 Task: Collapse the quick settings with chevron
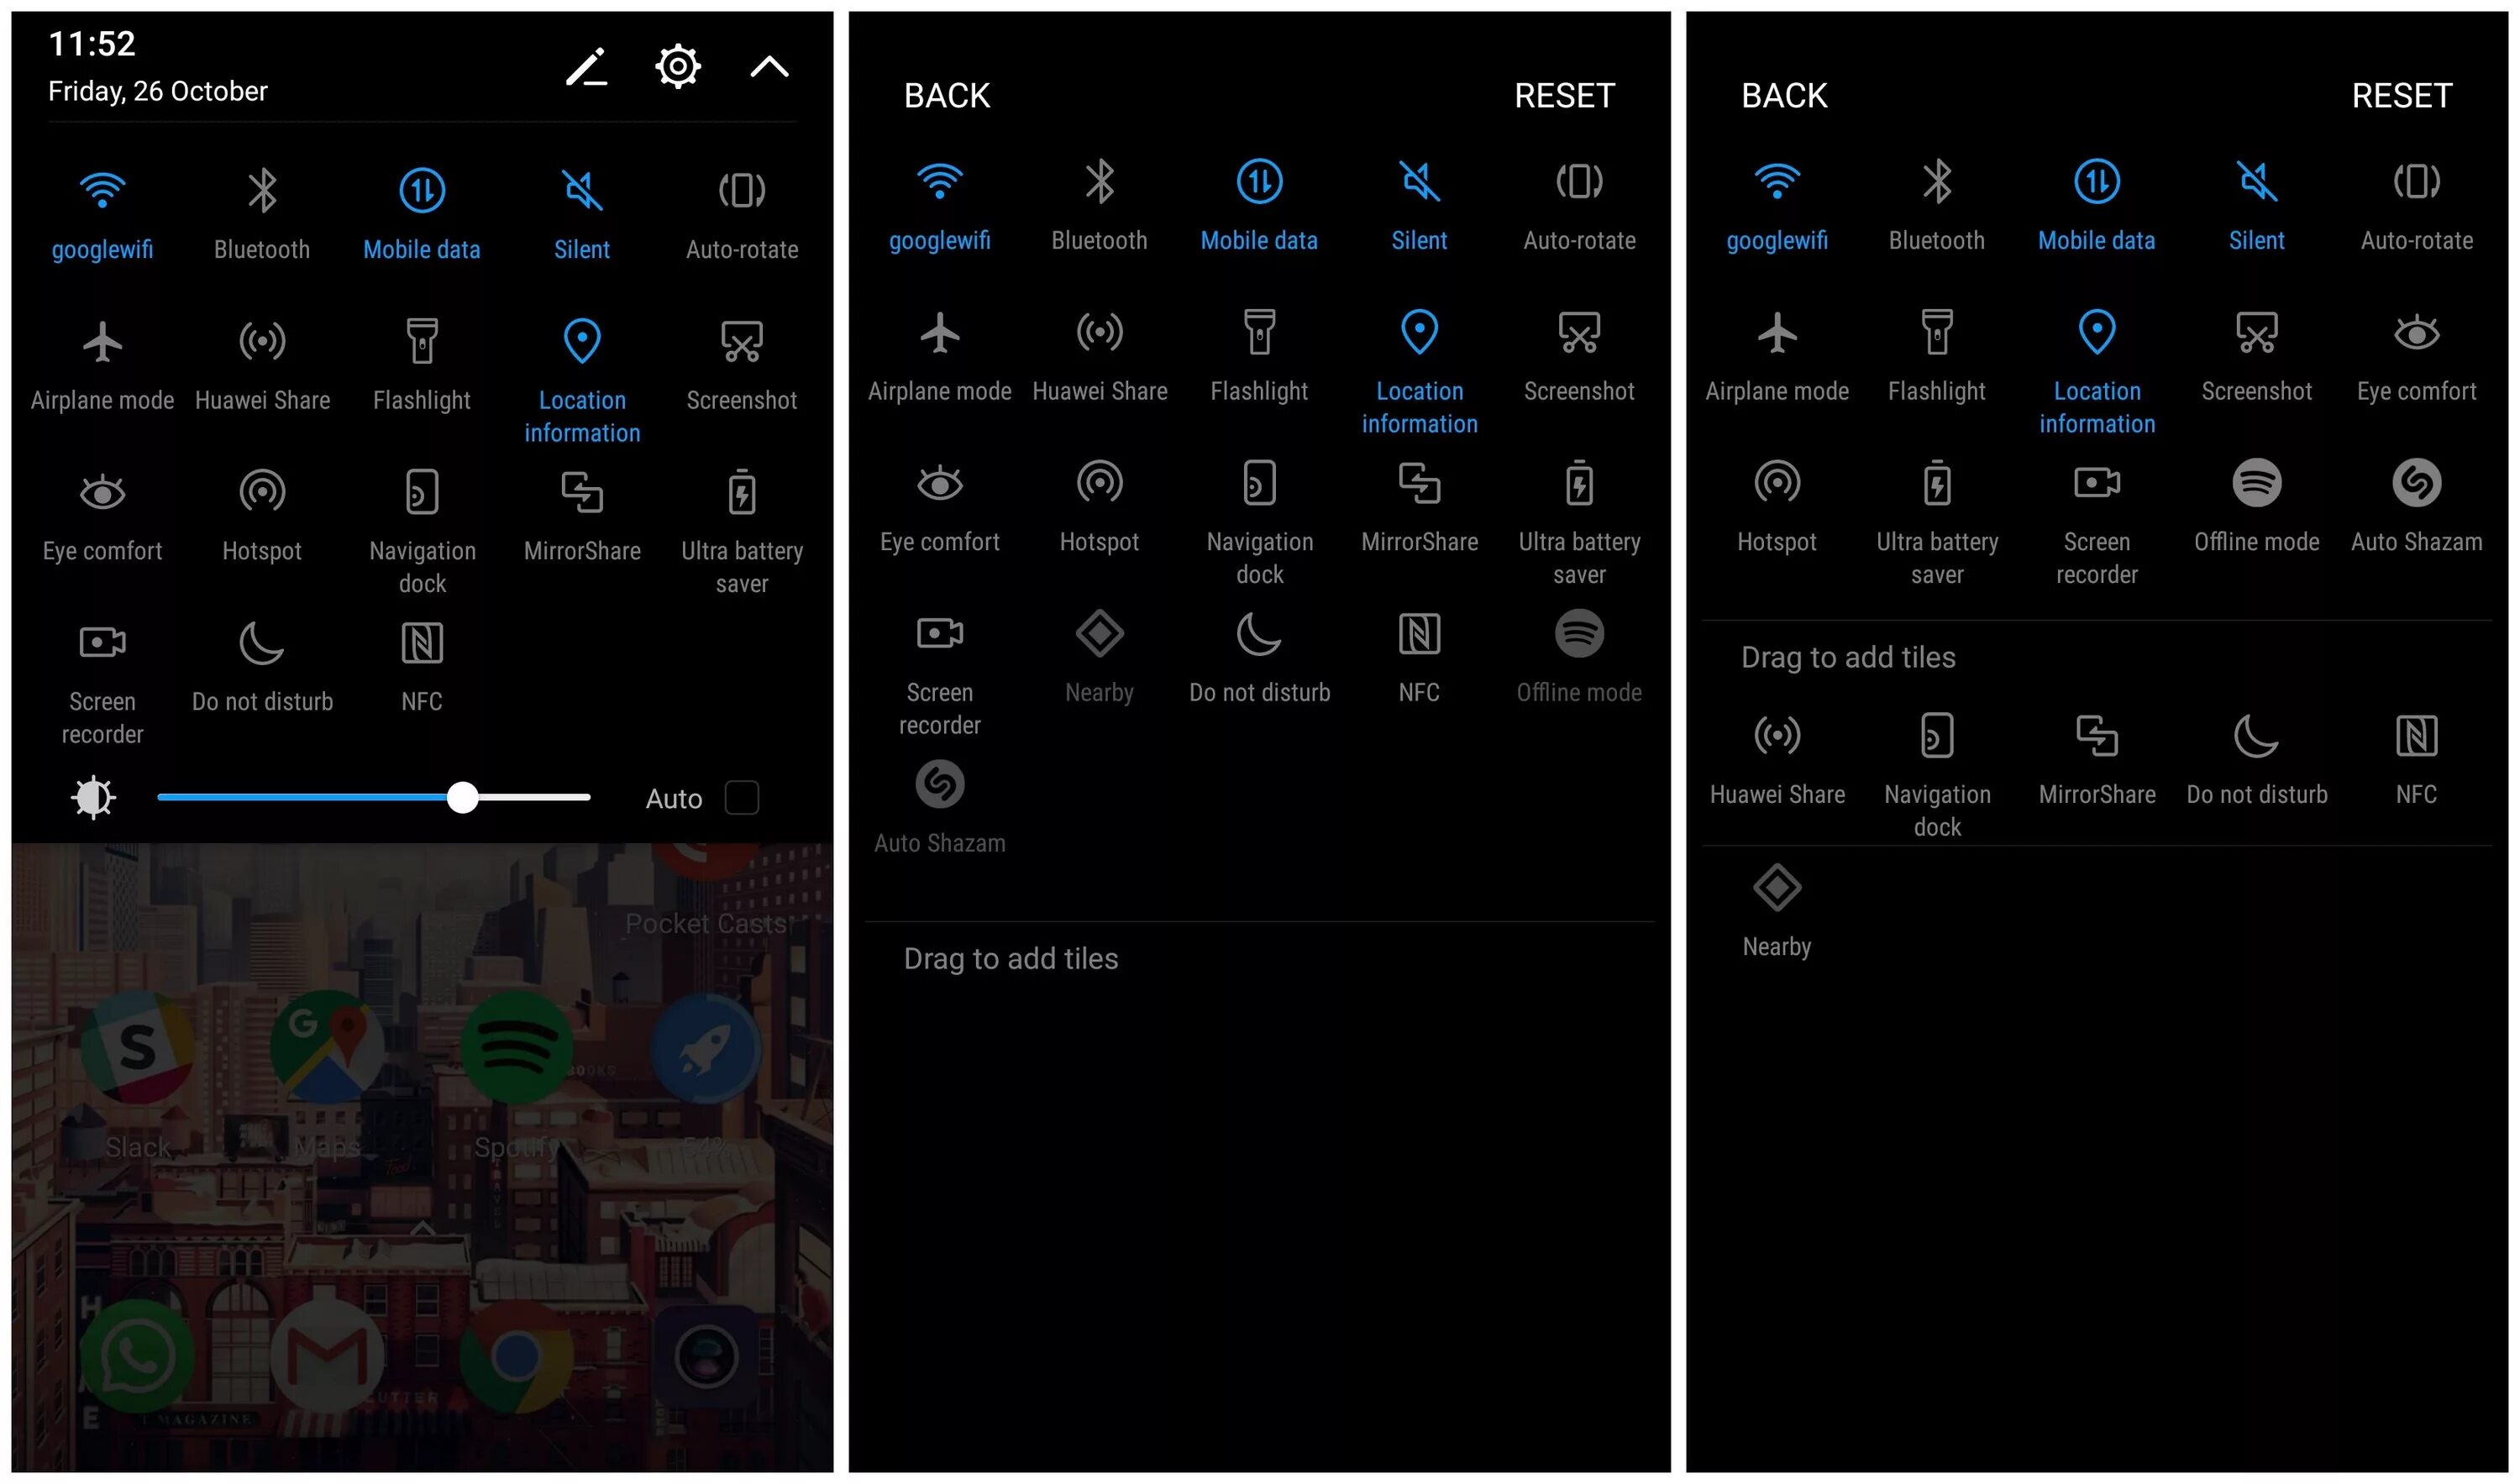pos(769,67)
